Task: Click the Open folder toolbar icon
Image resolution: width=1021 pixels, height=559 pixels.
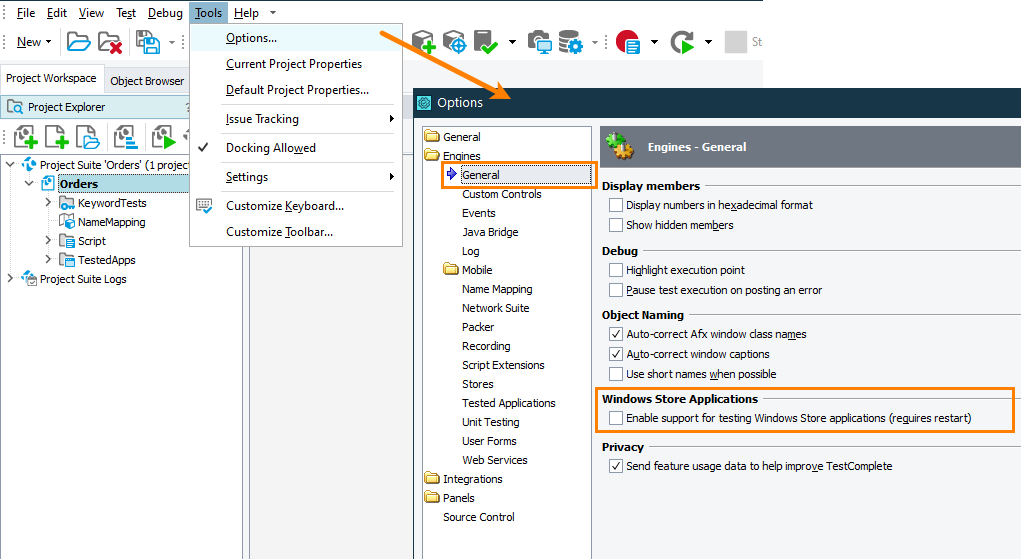Action: click(79, 42)
